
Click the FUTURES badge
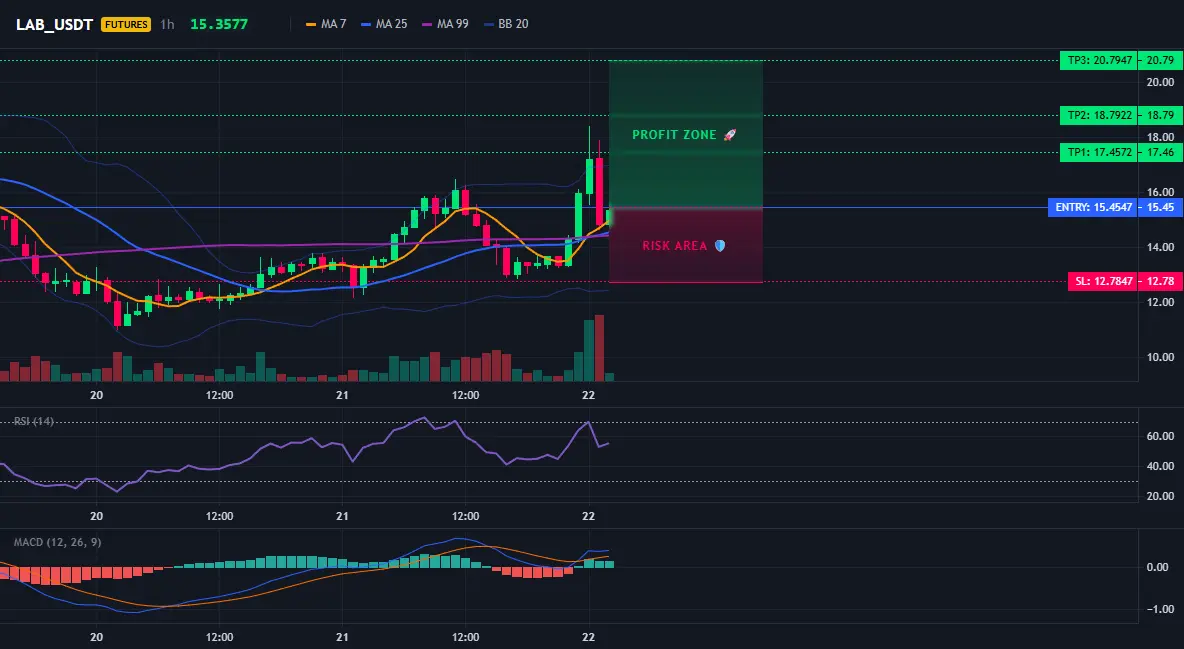tap(126, 24)
